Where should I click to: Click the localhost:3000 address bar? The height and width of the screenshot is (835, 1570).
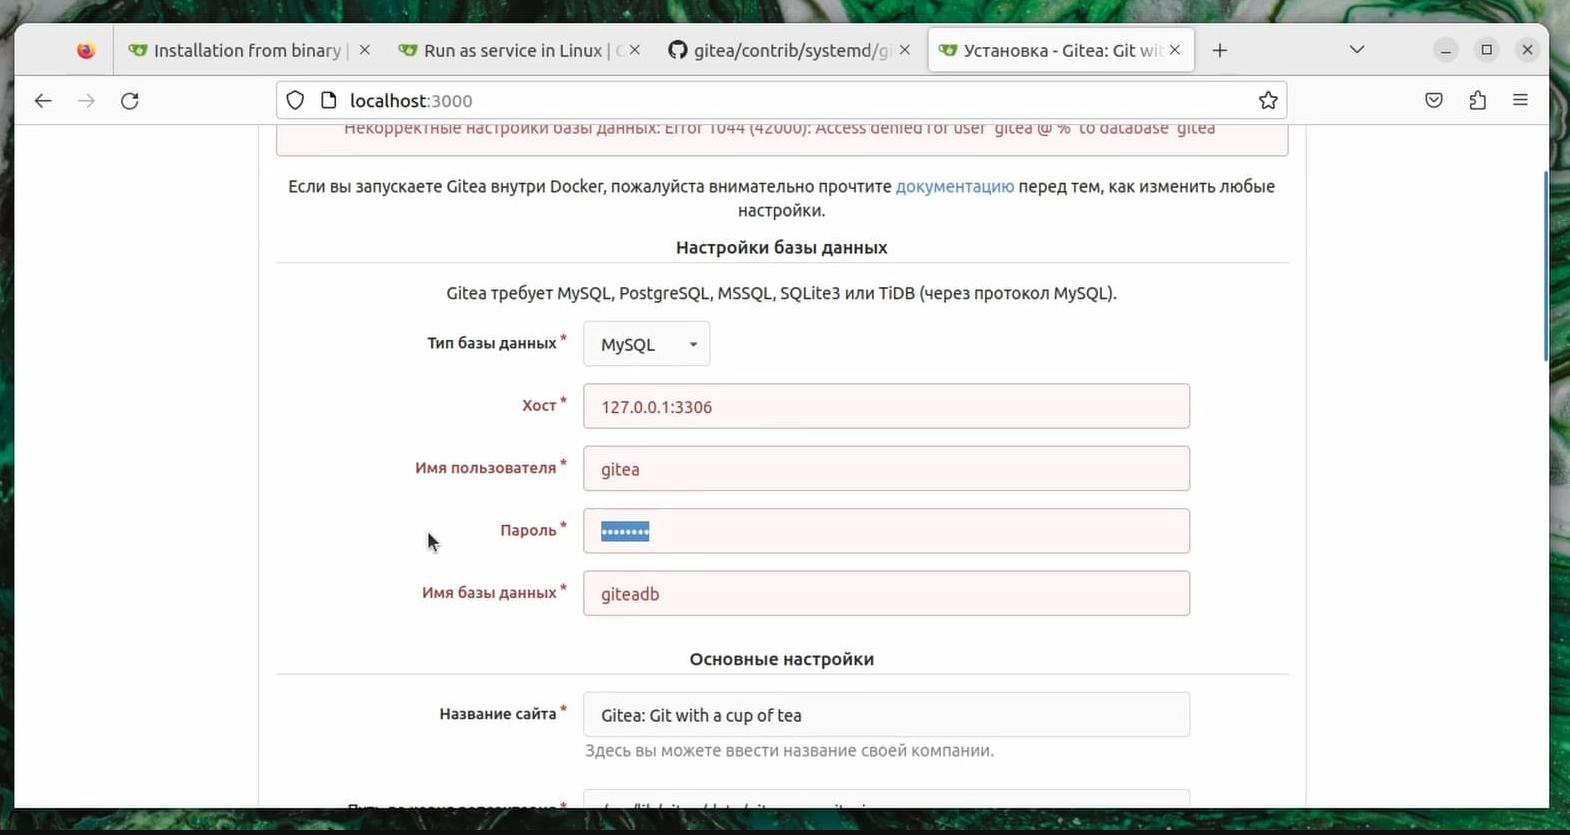[x=780, y=101]
